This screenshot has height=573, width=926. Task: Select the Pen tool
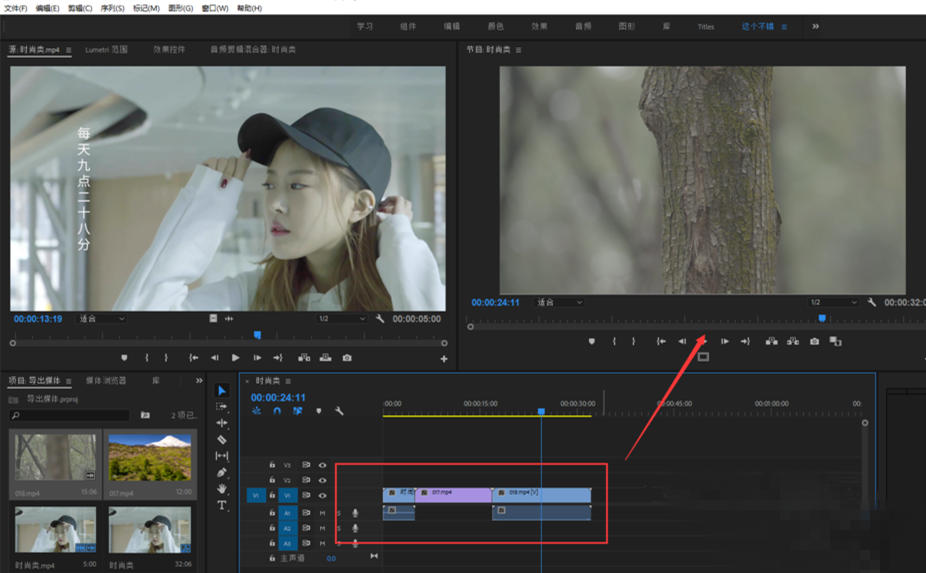[x=222, y=472]
